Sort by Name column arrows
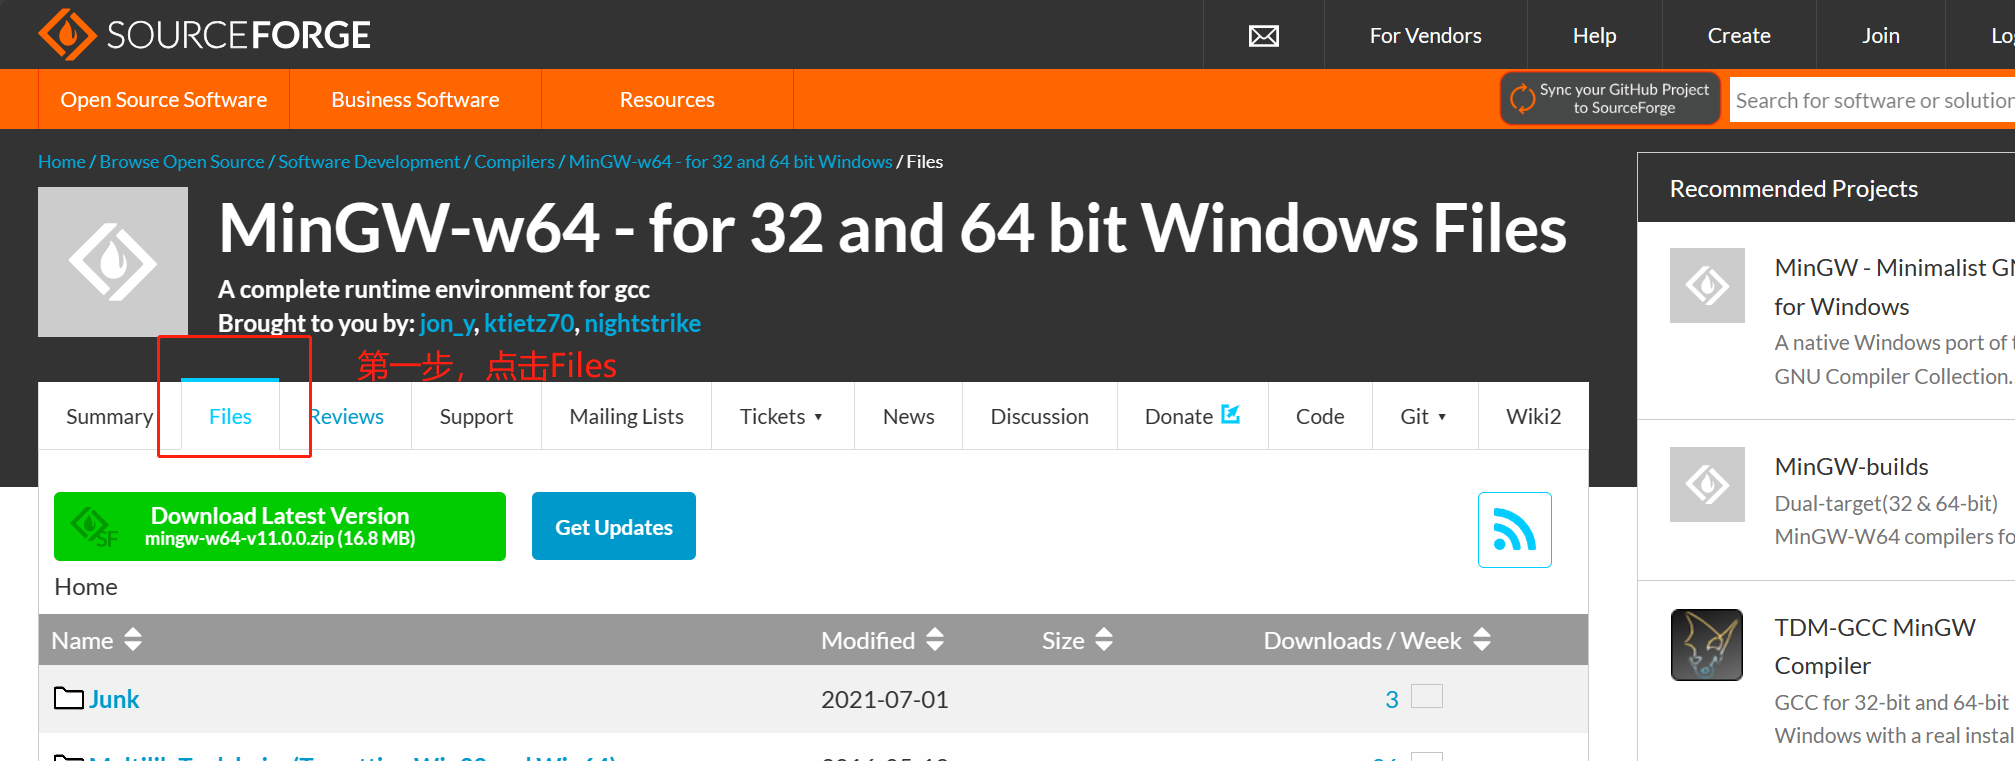 click(133, 640)
